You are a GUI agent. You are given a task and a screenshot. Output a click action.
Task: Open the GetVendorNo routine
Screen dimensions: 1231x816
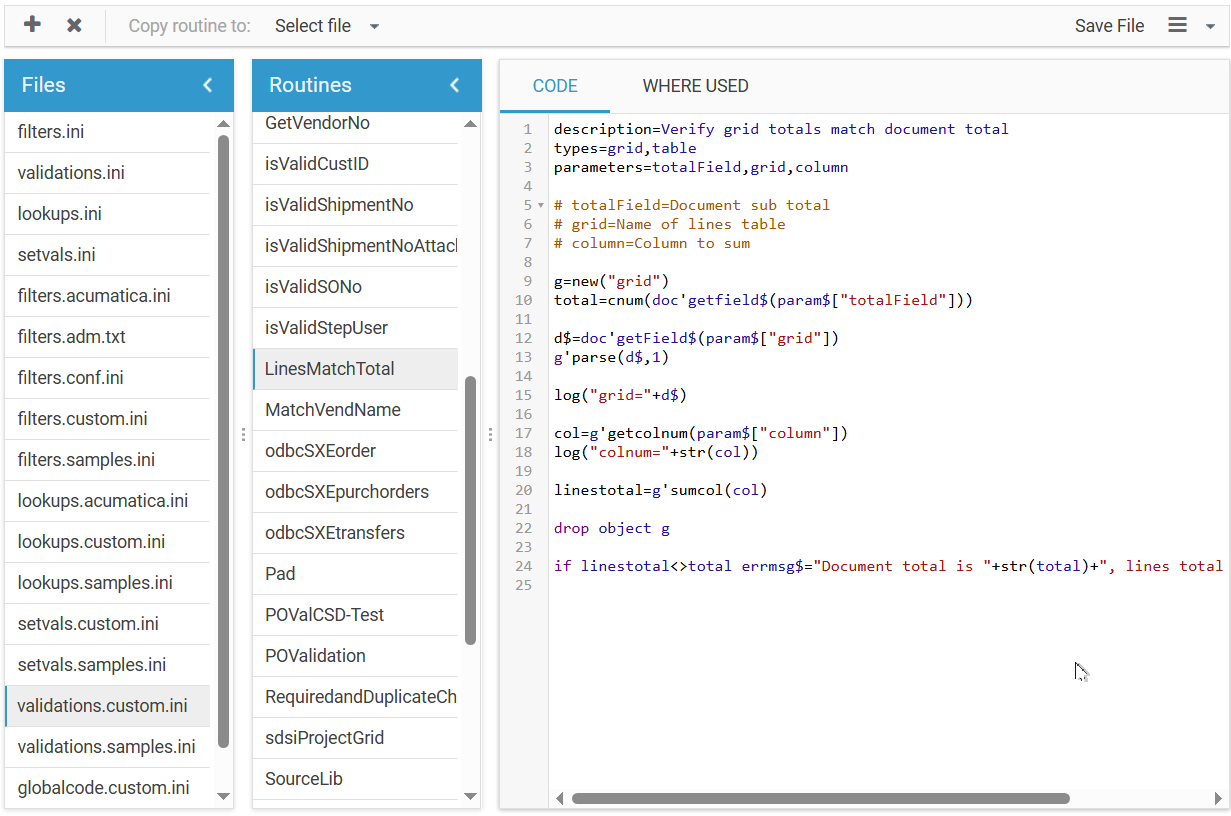(x=355, y=123)
